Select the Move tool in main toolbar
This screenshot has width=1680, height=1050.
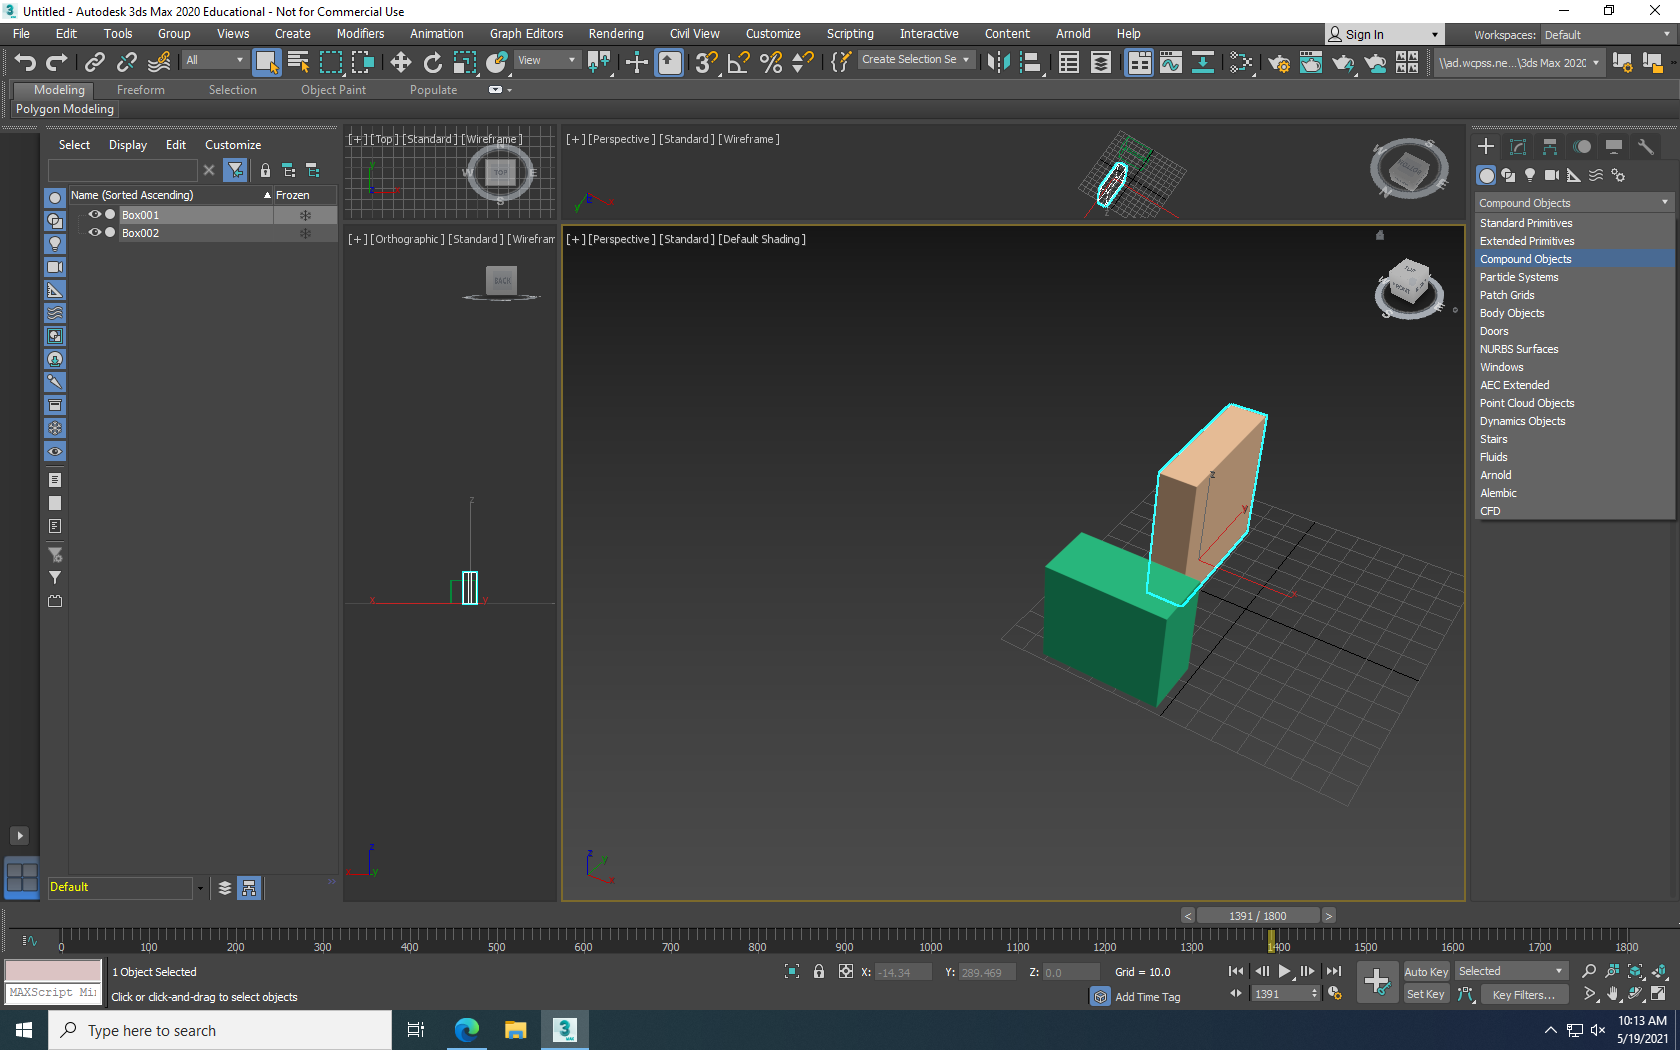click(400, 63)
